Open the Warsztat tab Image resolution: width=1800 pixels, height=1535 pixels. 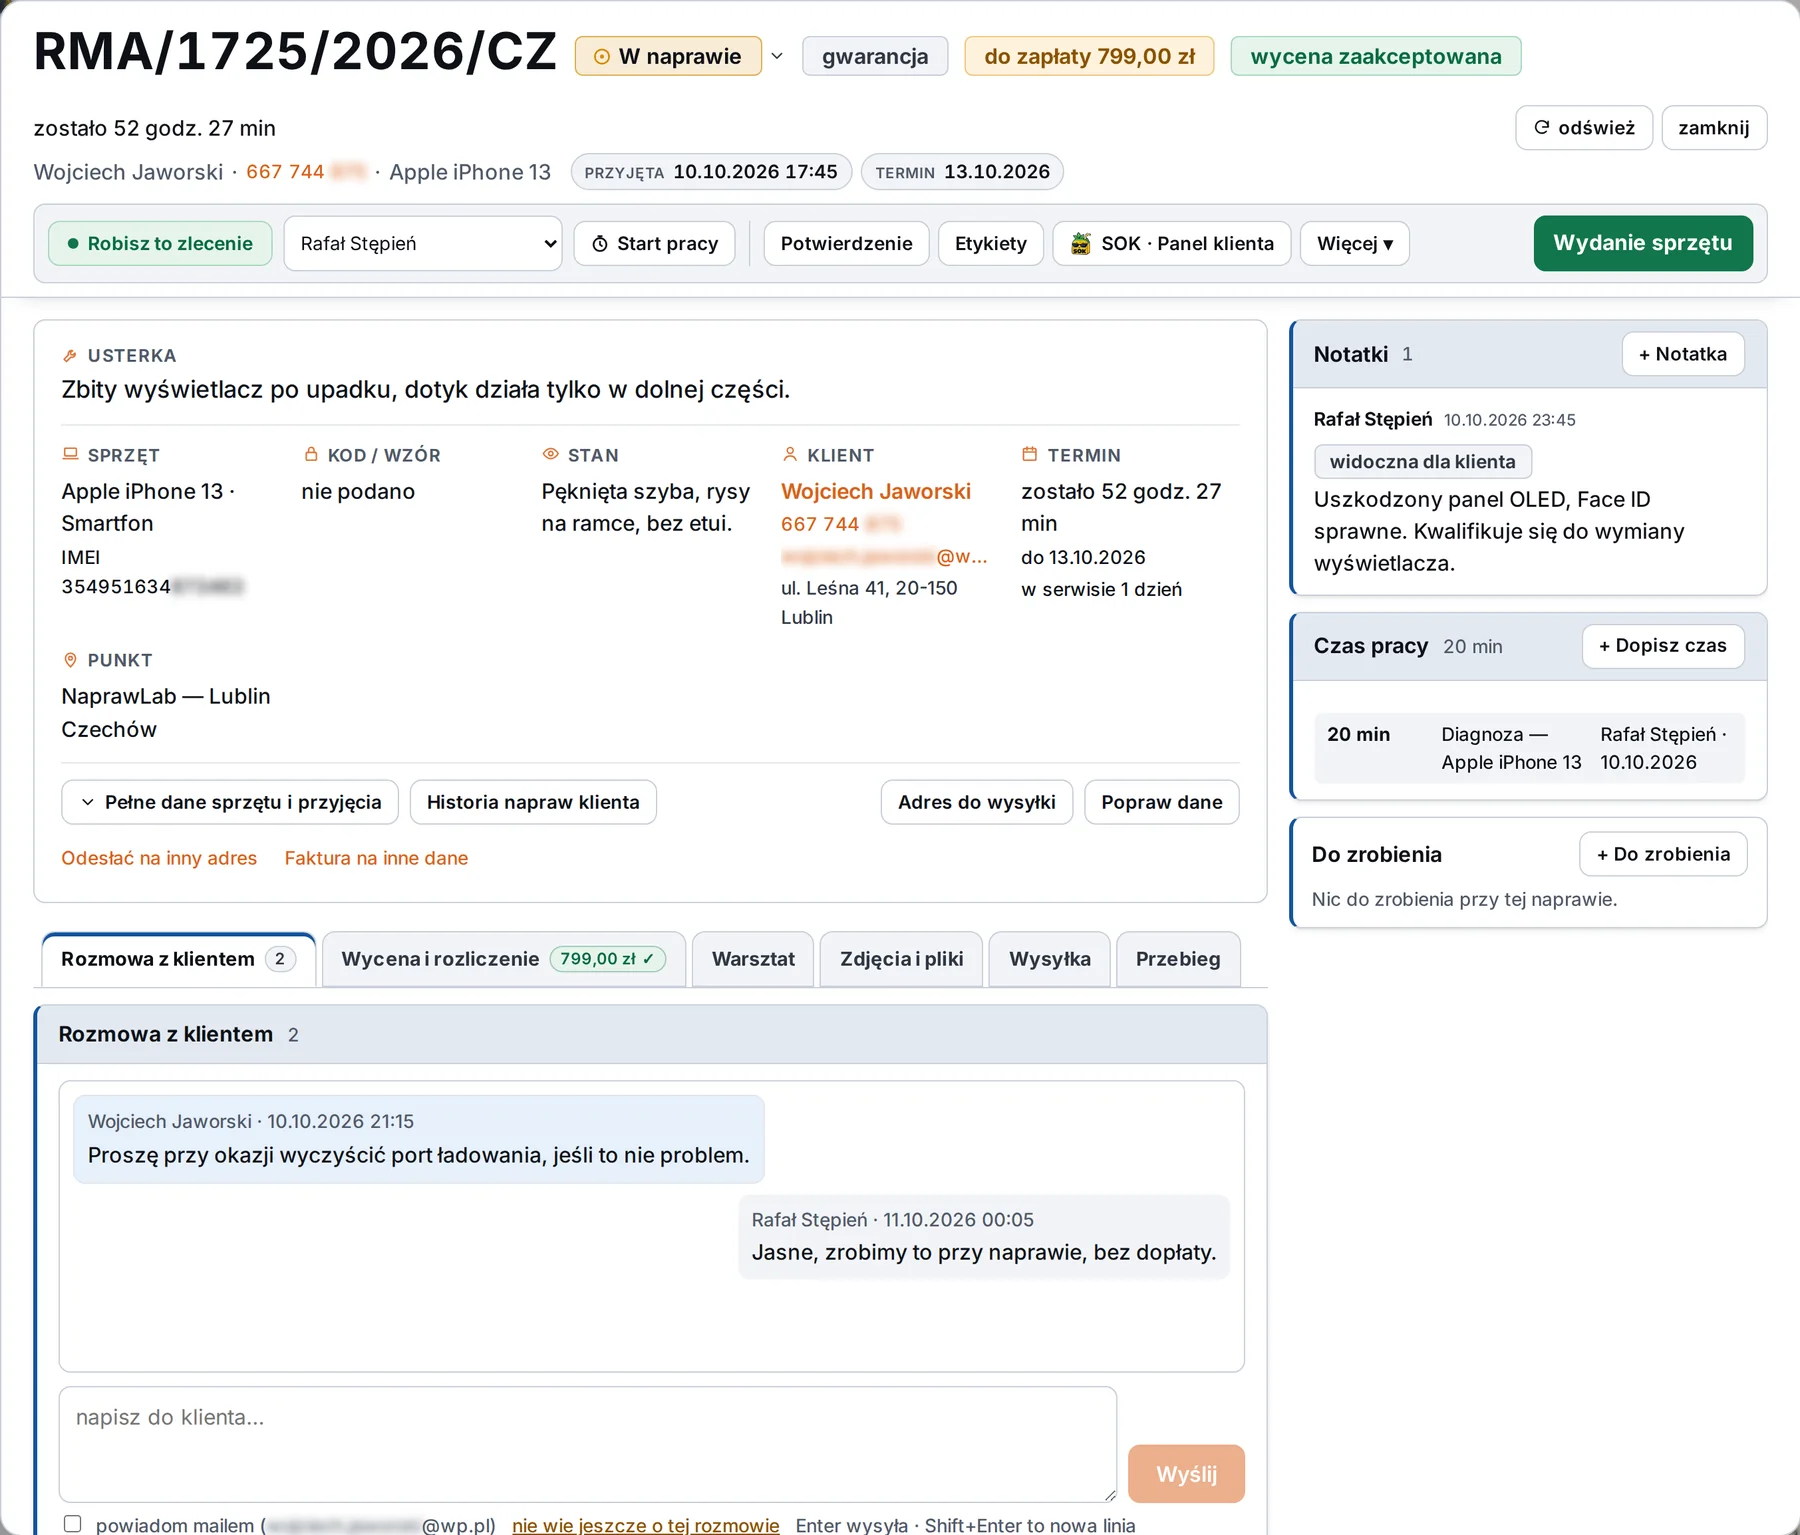point(753,959)
